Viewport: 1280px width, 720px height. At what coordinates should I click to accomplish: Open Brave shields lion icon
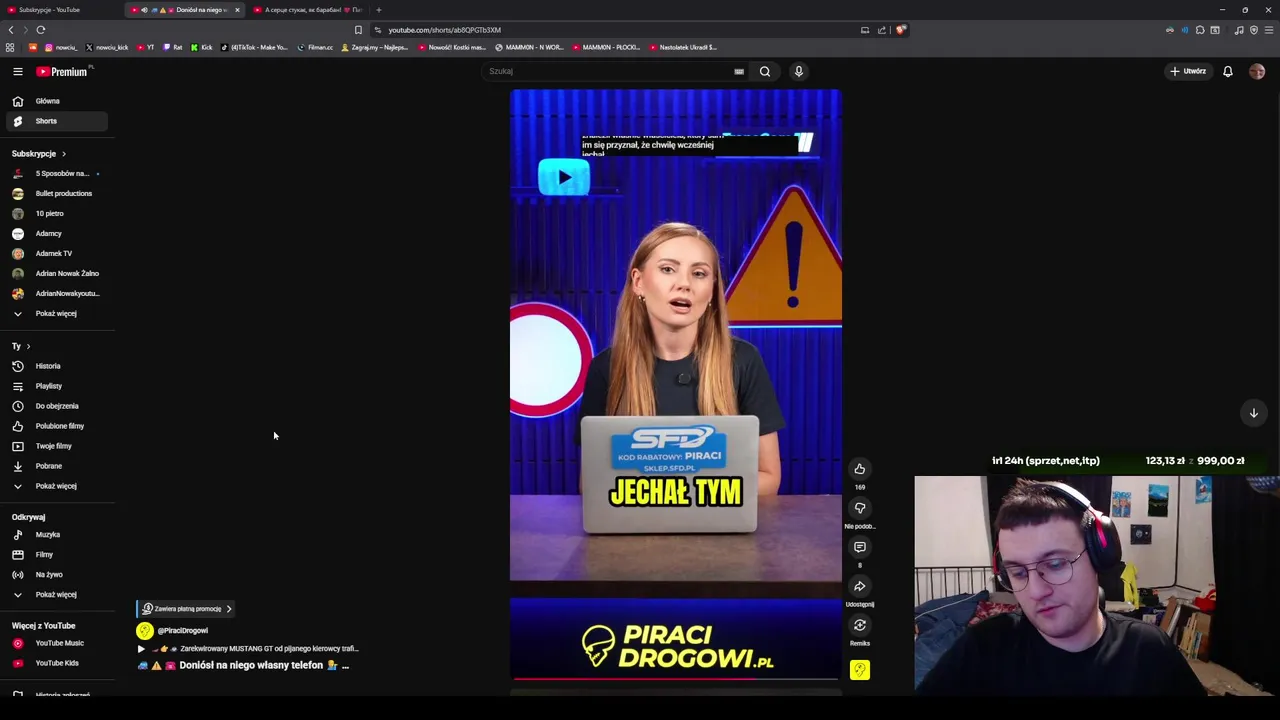[900, 30]
